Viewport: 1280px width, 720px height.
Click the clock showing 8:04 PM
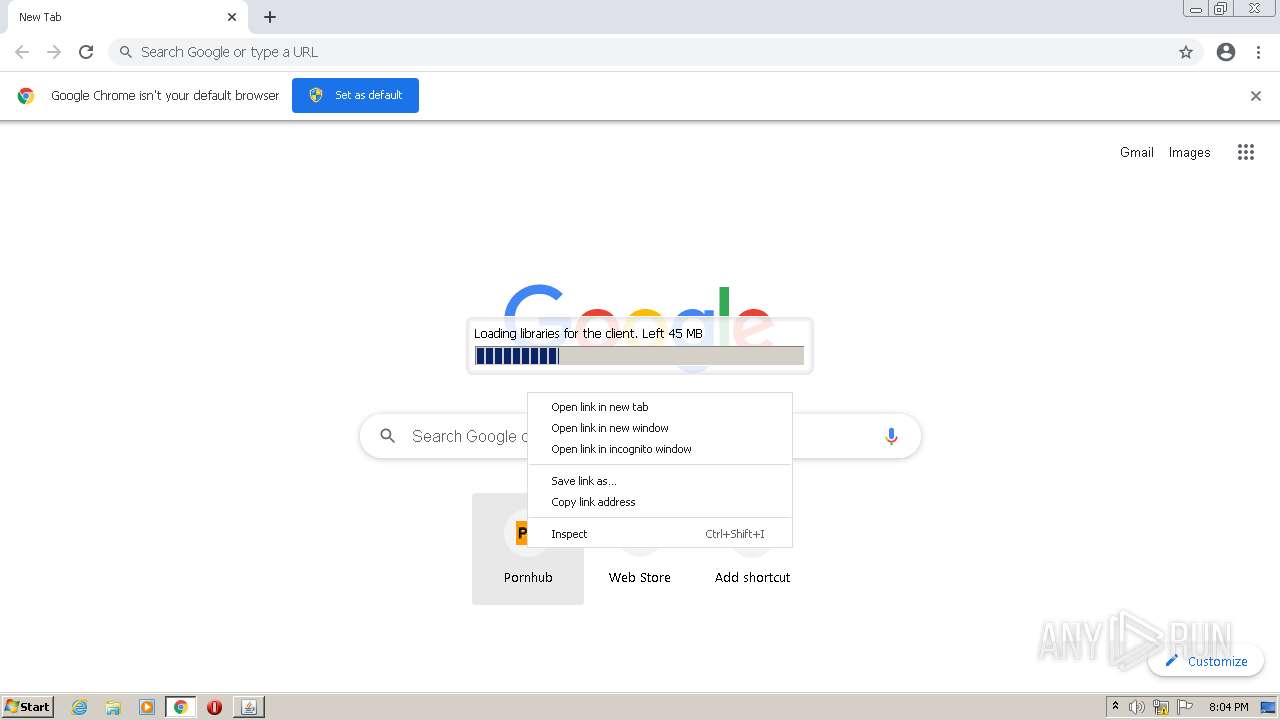tap(1228, 707)
